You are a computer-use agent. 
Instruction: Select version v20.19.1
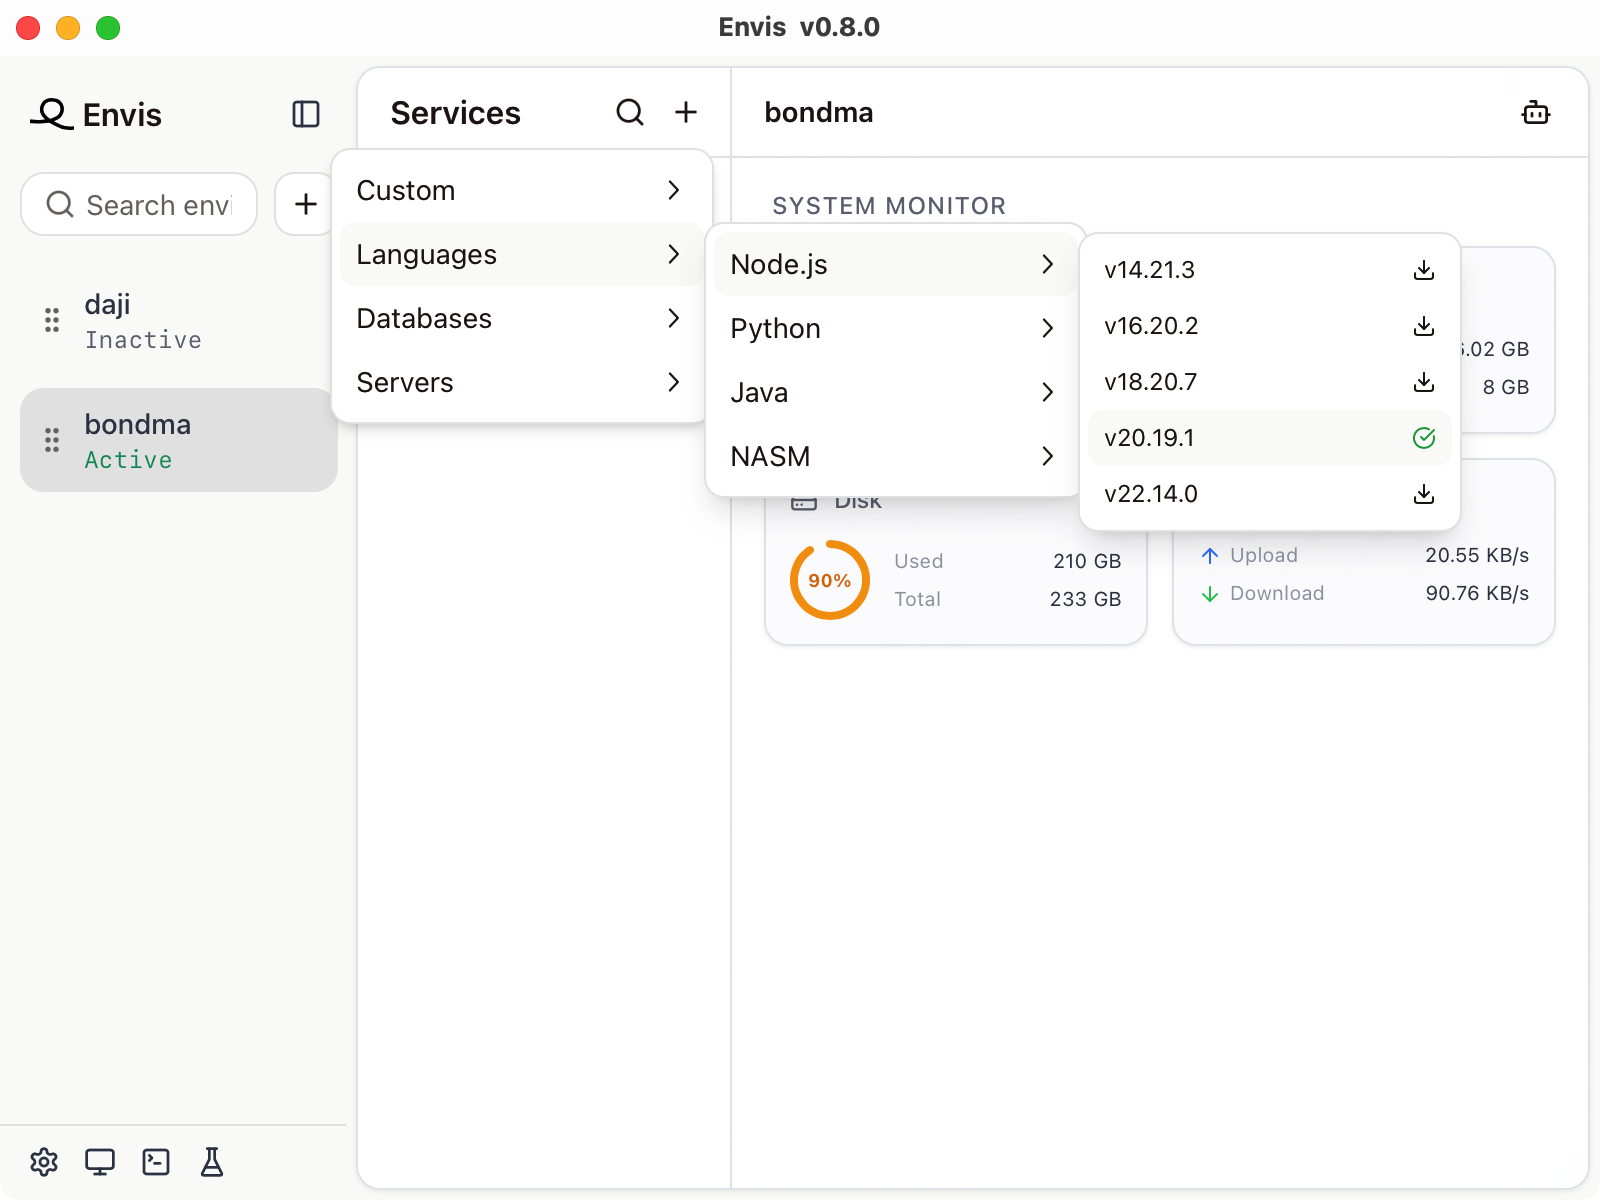(1270, 438)
